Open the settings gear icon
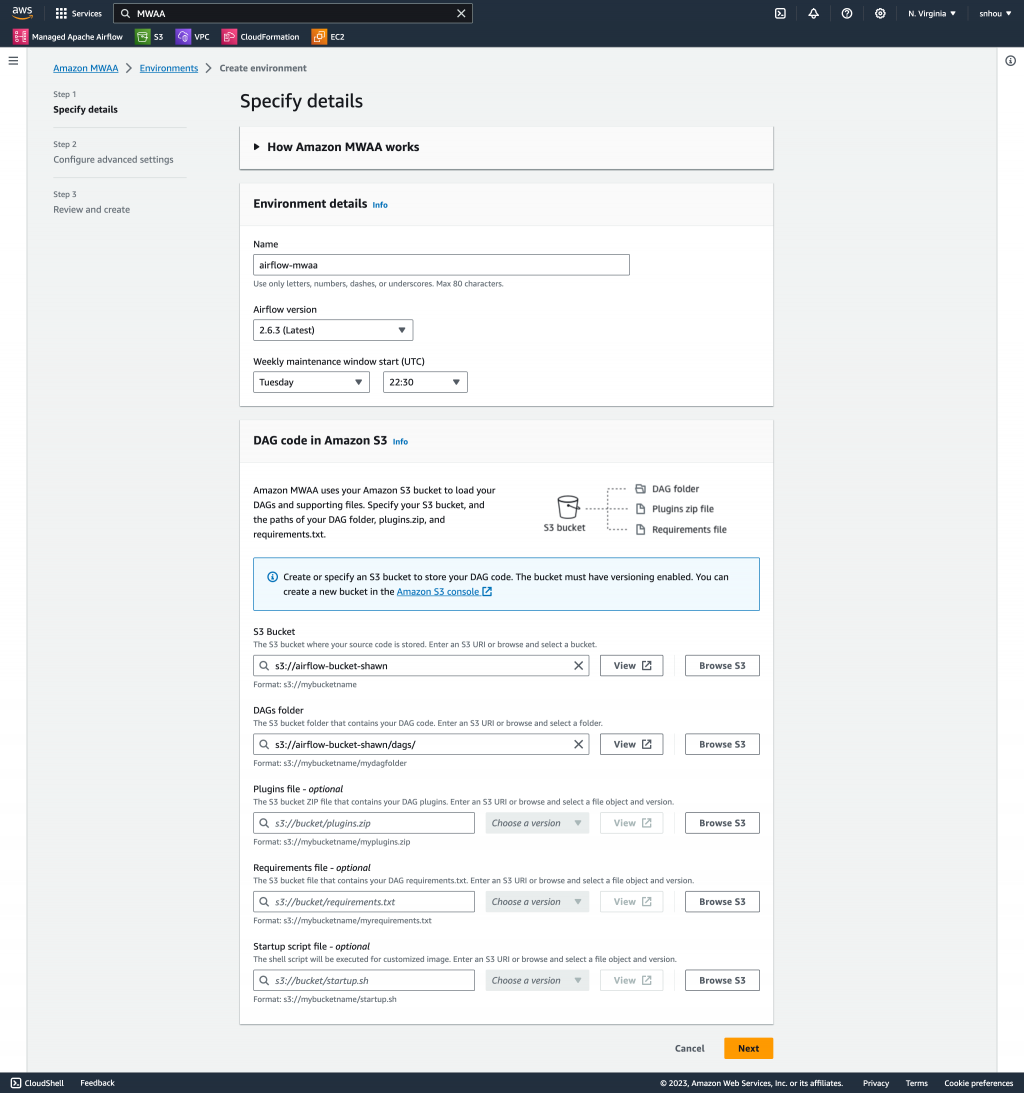The image size is (1024, 1093). pyautogui.click(x=880, y=13)
